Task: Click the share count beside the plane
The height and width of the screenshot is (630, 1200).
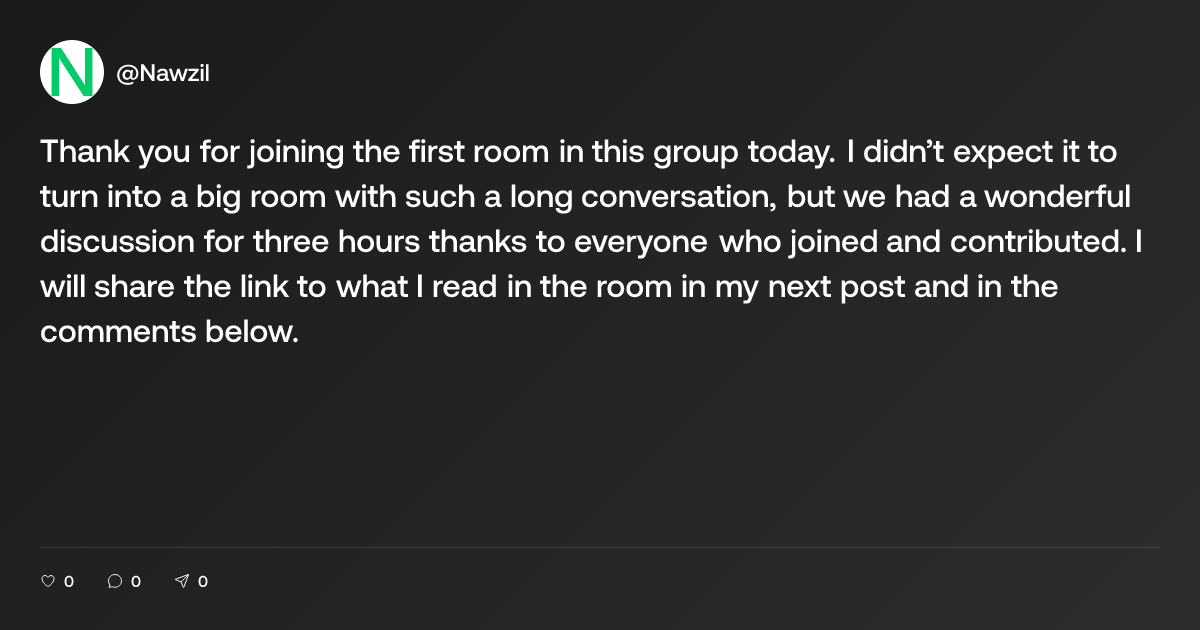Action: click(x=203, y=581)
